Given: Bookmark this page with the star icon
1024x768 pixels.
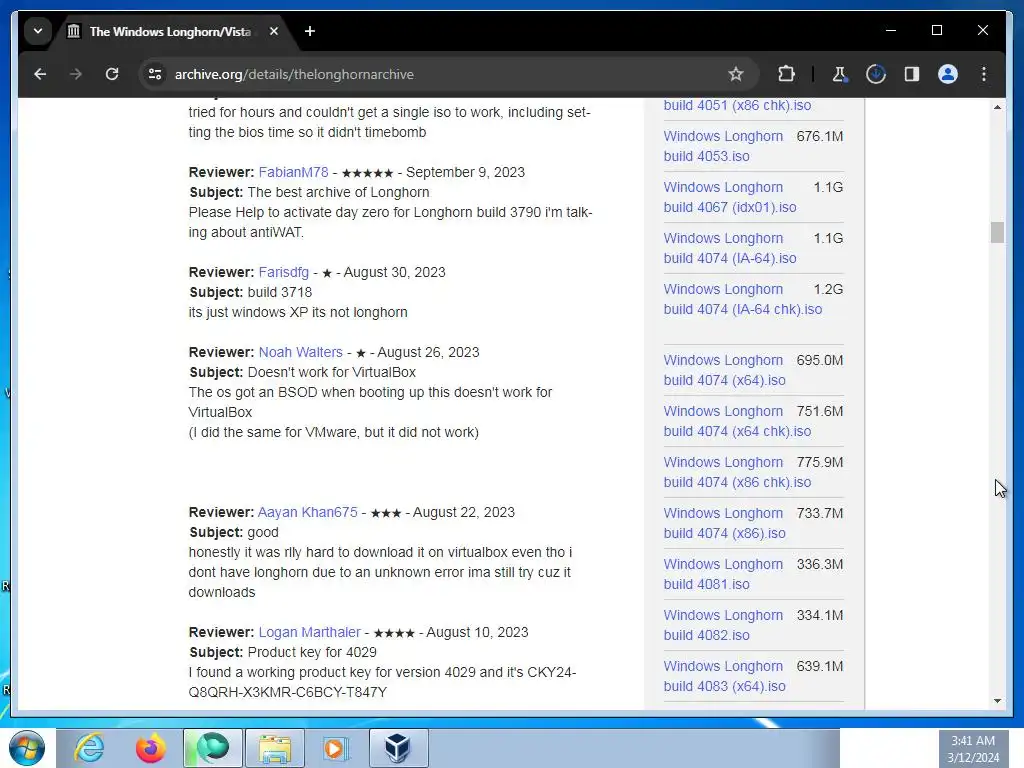Looking at the screenshot, I should (x=736, y=74).
